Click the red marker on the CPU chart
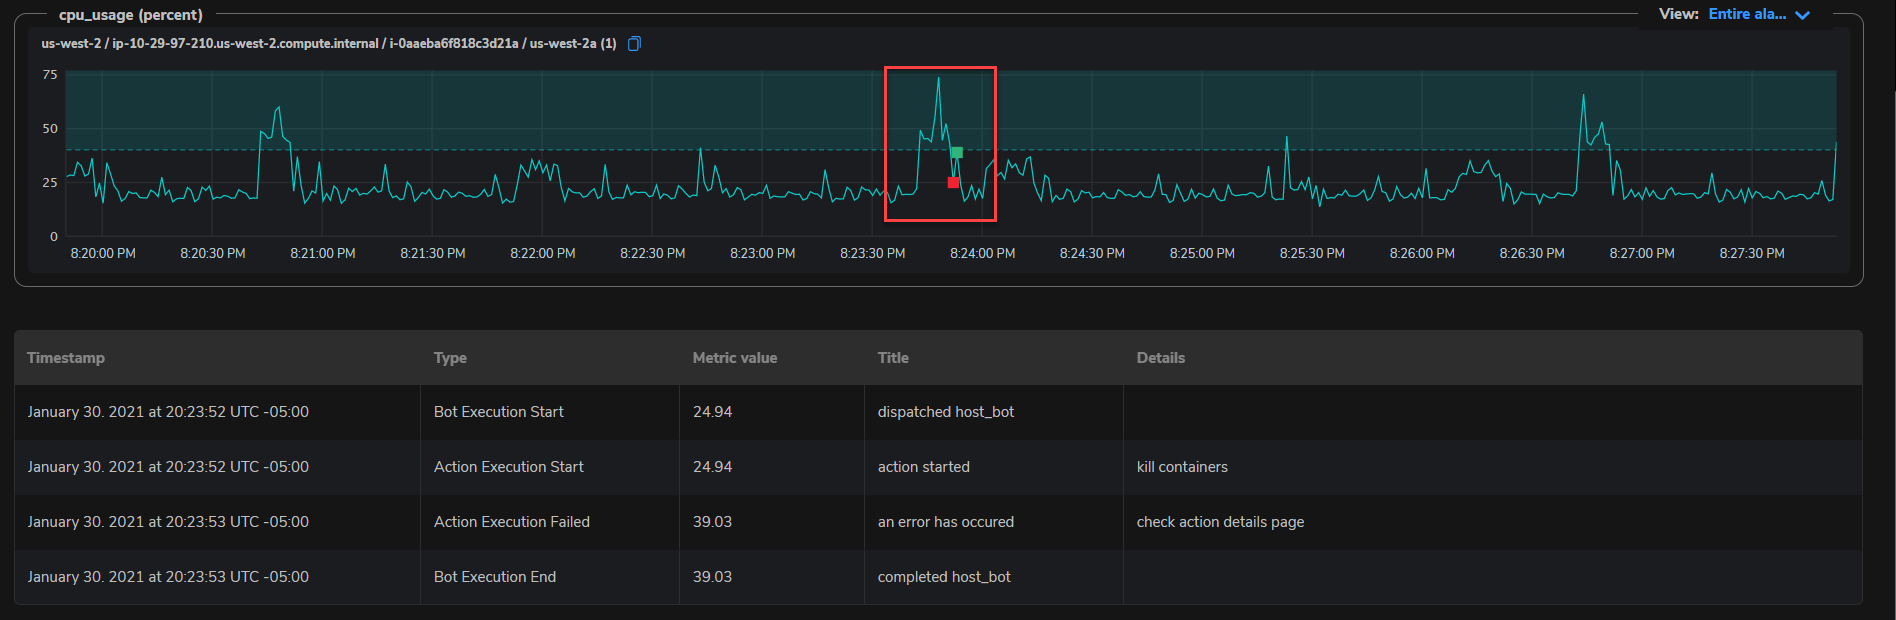This screenshot has height=620, width=1896. pyautogui.click(x=953, y=182)
